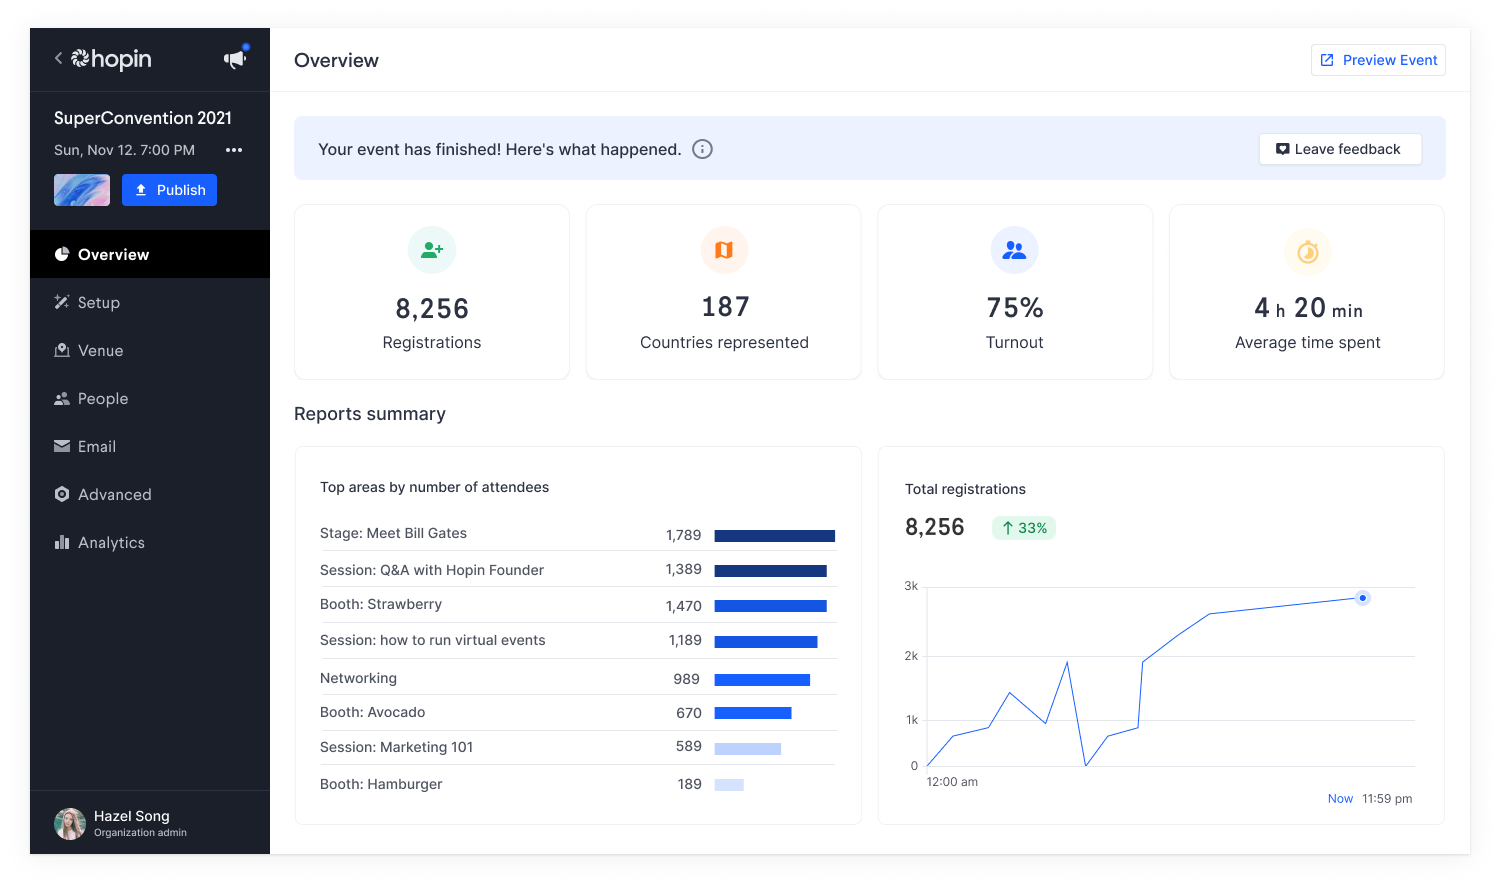Click the megaphone notifications icon
Screen dimensions: 1500x886
tap(234, 58)
